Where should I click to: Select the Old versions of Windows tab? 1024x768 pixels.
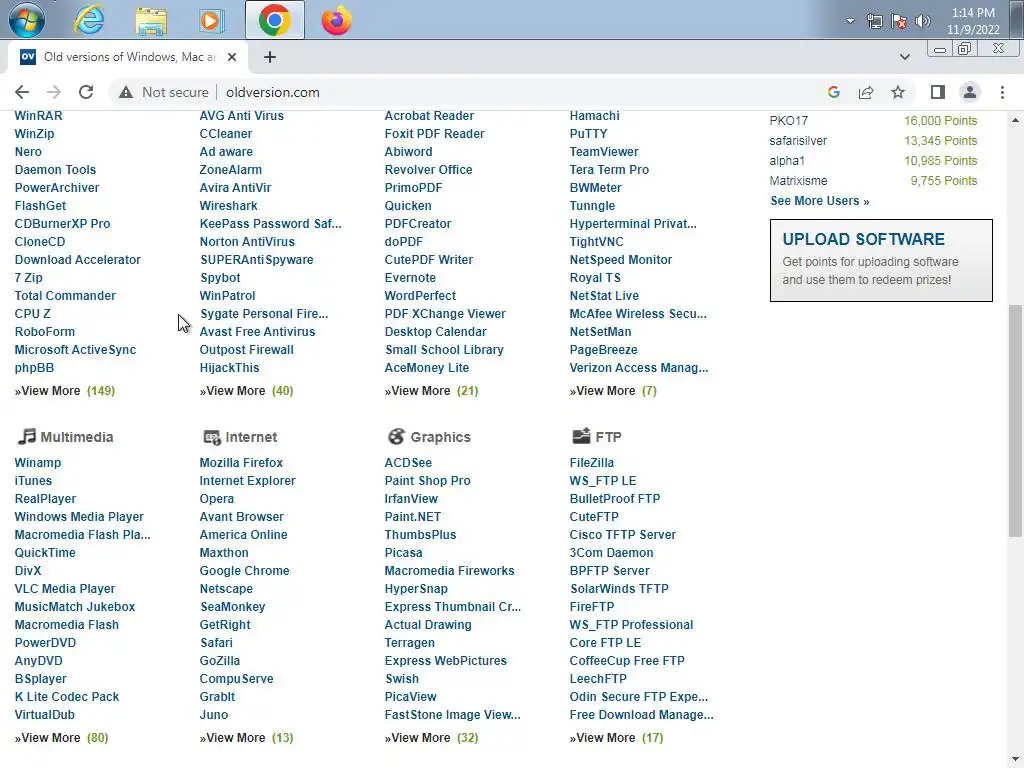pyautogui.click(x=127, y=57)
